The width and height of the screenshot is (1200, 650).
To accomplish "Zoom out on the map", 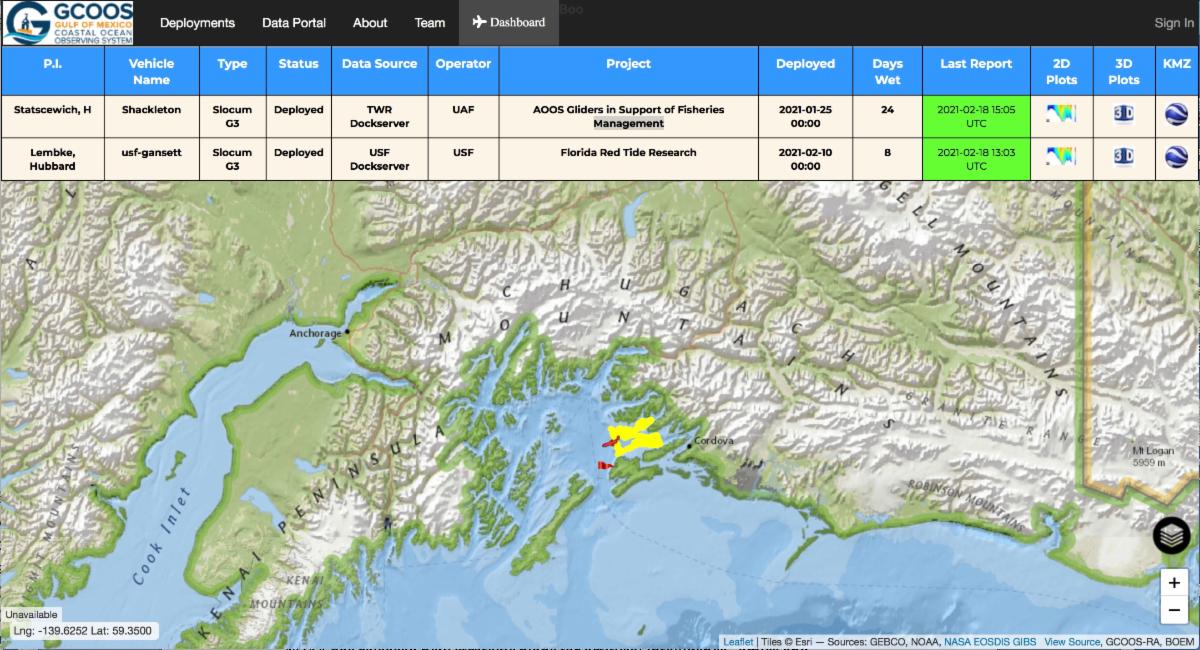I will pyautogui.click(x=1174, y=609).
